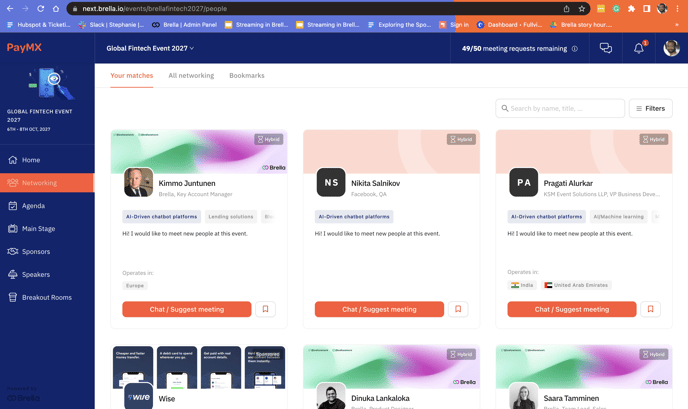Screen dimensions: 688x409
Task: Click the AI/Machine learning tag on Pragati's card
Action: [x=619, y=216]
